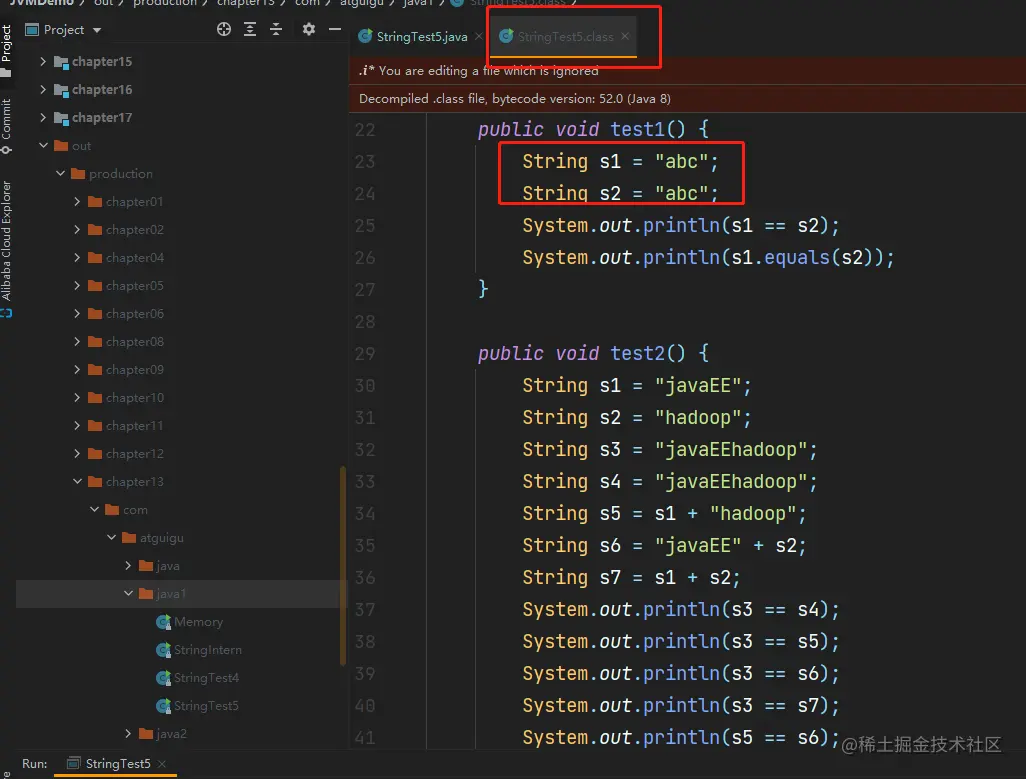Open the Project tool window side tab

point(6,50)
